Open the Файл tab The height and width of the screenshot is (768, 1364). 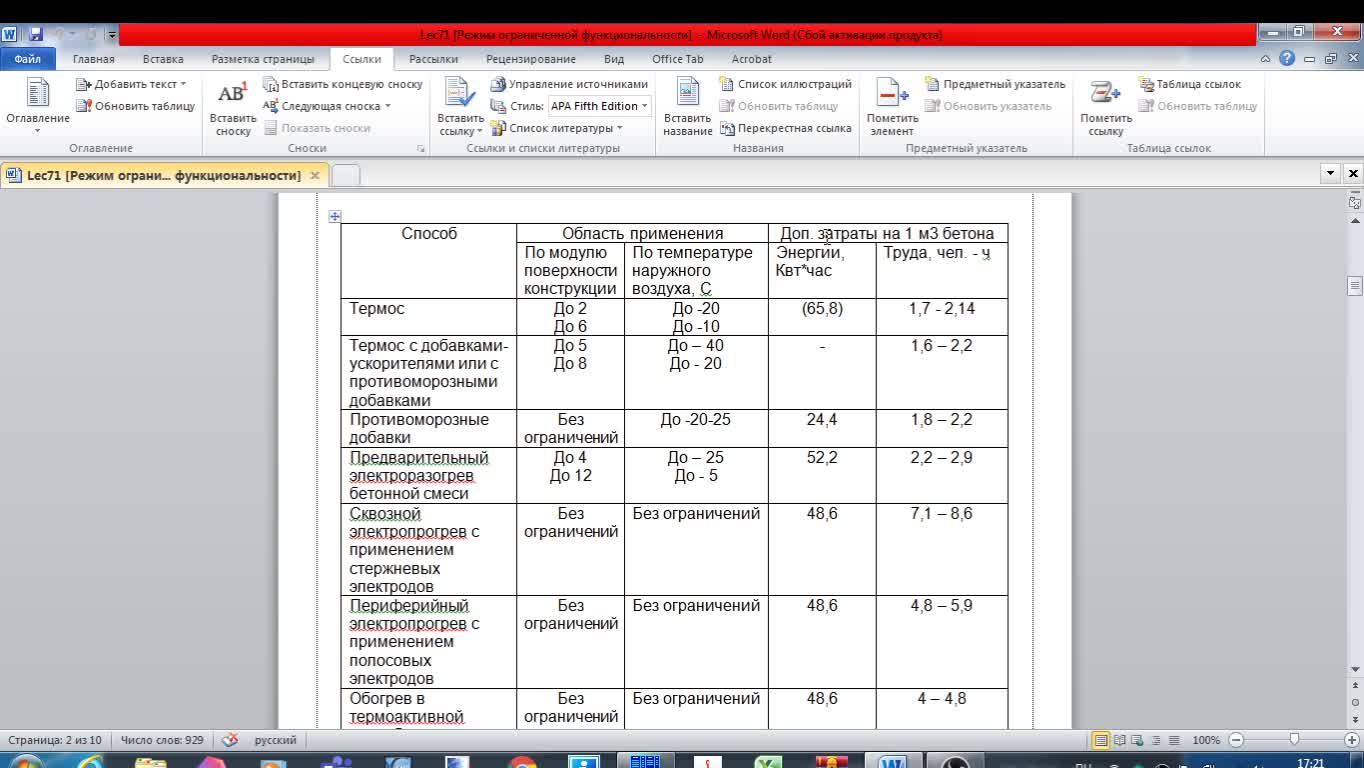click(x=27, y=59)
